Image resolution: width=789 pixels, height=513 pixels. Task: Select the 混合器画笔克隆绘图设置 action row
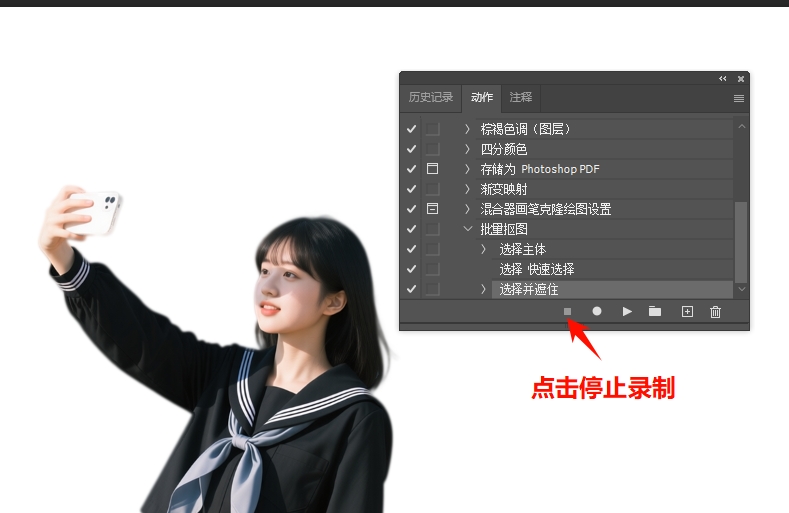604,209
